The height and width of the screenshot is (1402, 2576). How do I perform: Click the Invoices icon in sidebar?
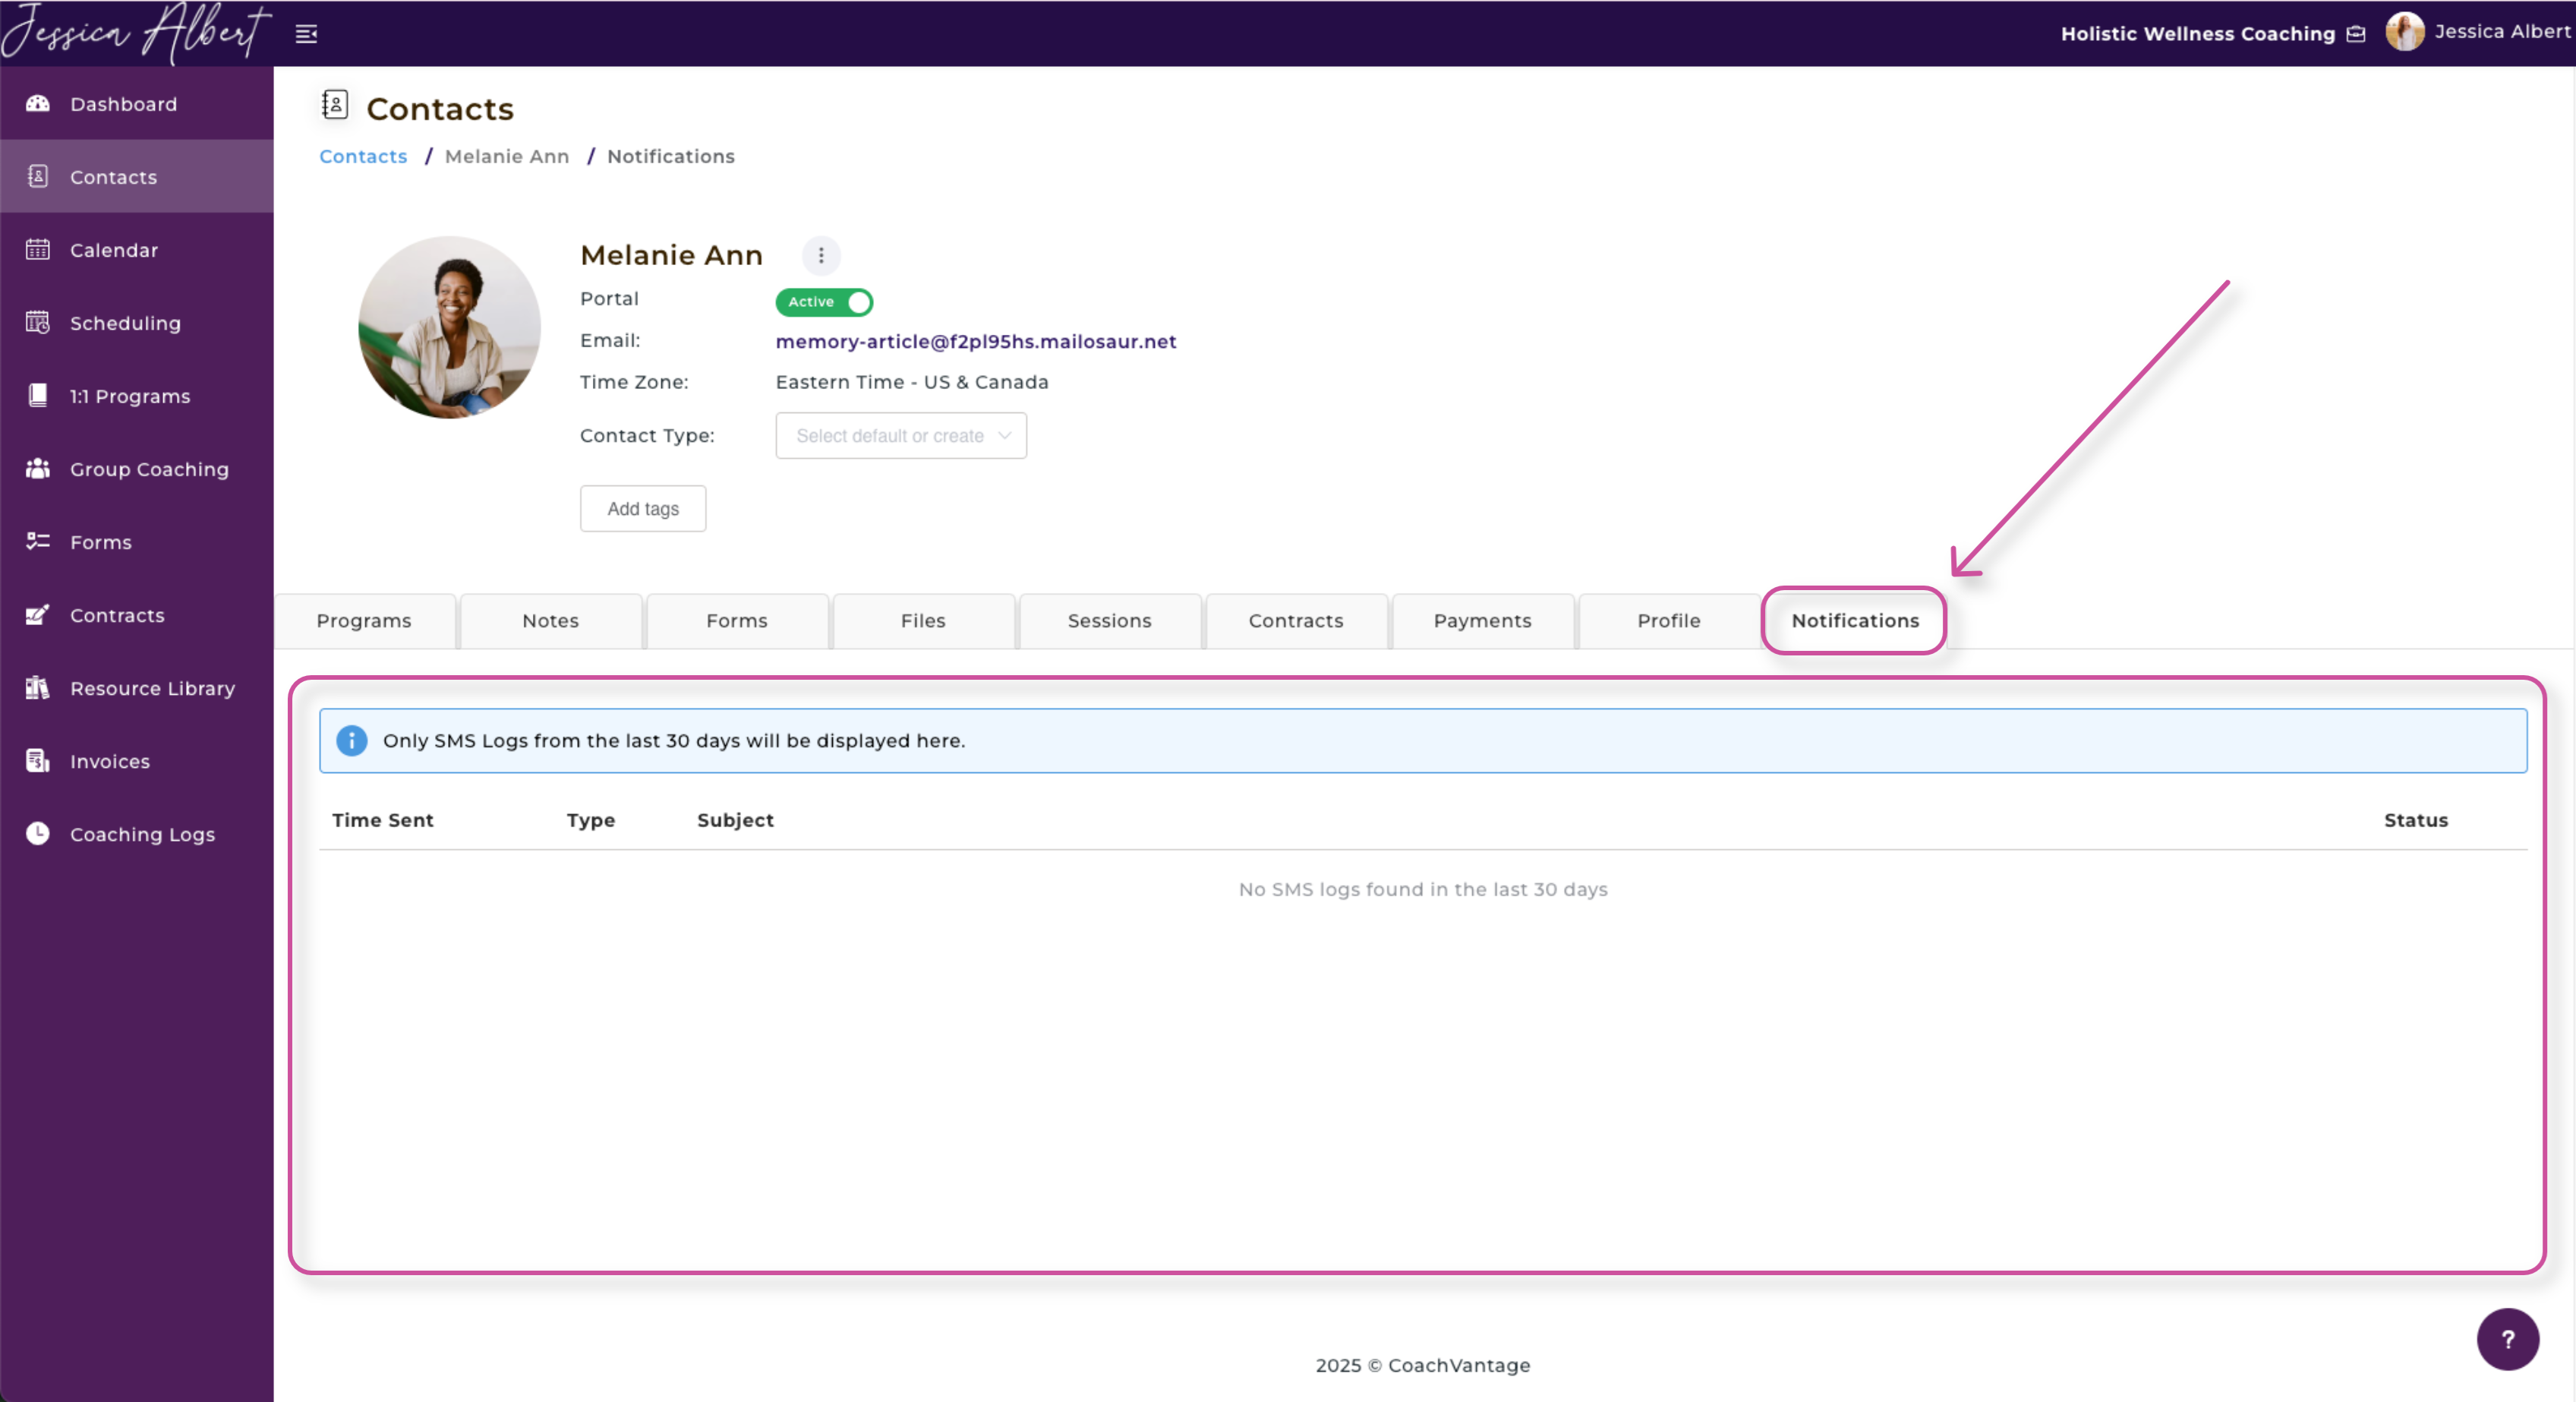[x=38, y=761]
